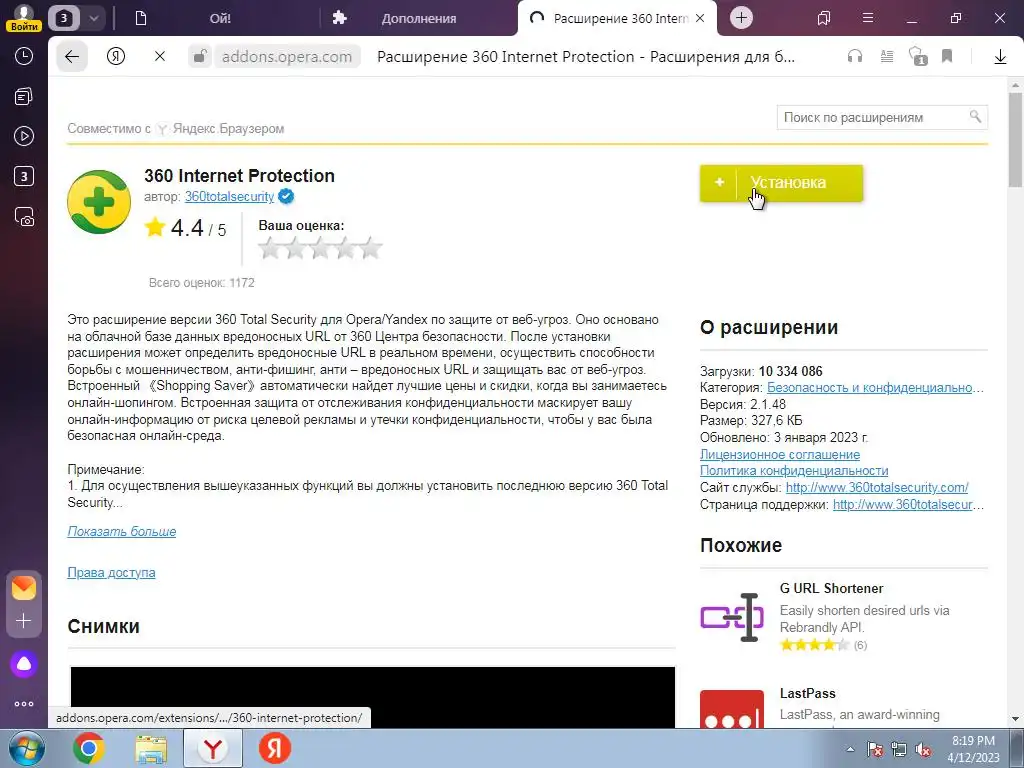
Task: Enable page read-aloud headphones icon
Action: coord(855,57)
